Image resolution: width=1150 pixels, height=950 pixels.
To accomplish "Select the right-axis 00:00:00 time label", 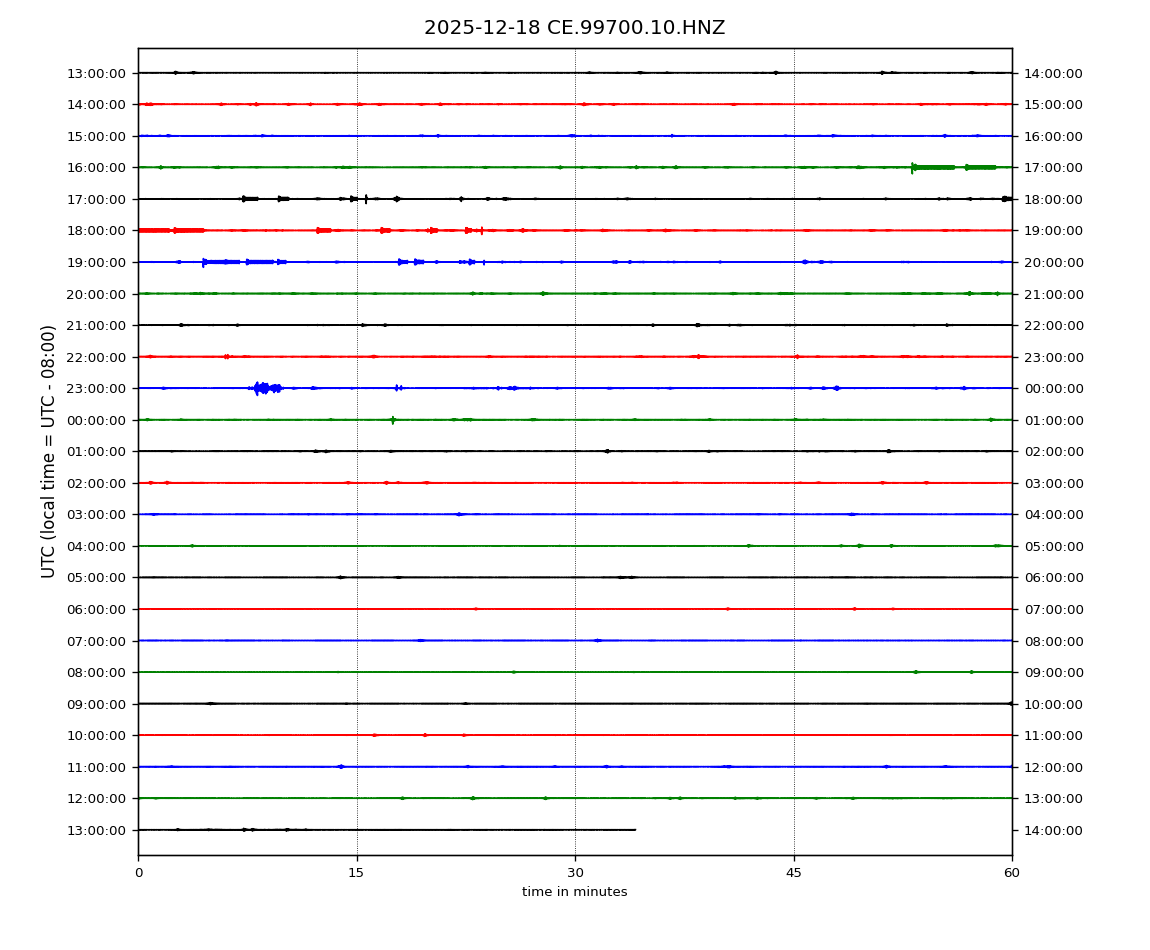I will click(1053, 388).
